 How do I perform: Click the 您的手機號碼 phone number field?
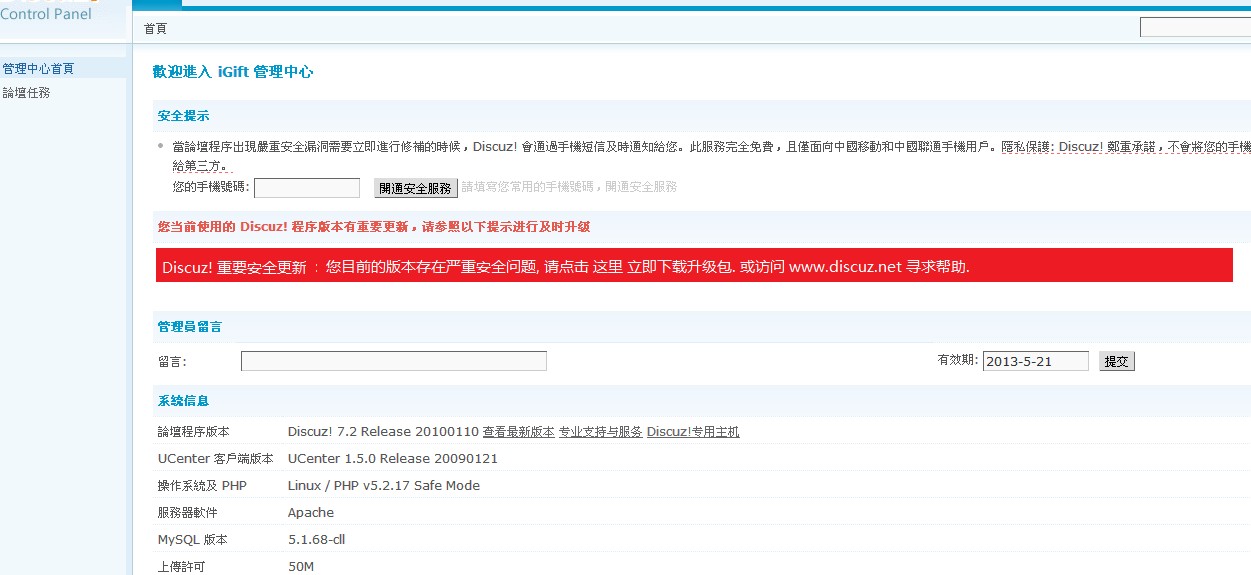click(x=307, y=188)
